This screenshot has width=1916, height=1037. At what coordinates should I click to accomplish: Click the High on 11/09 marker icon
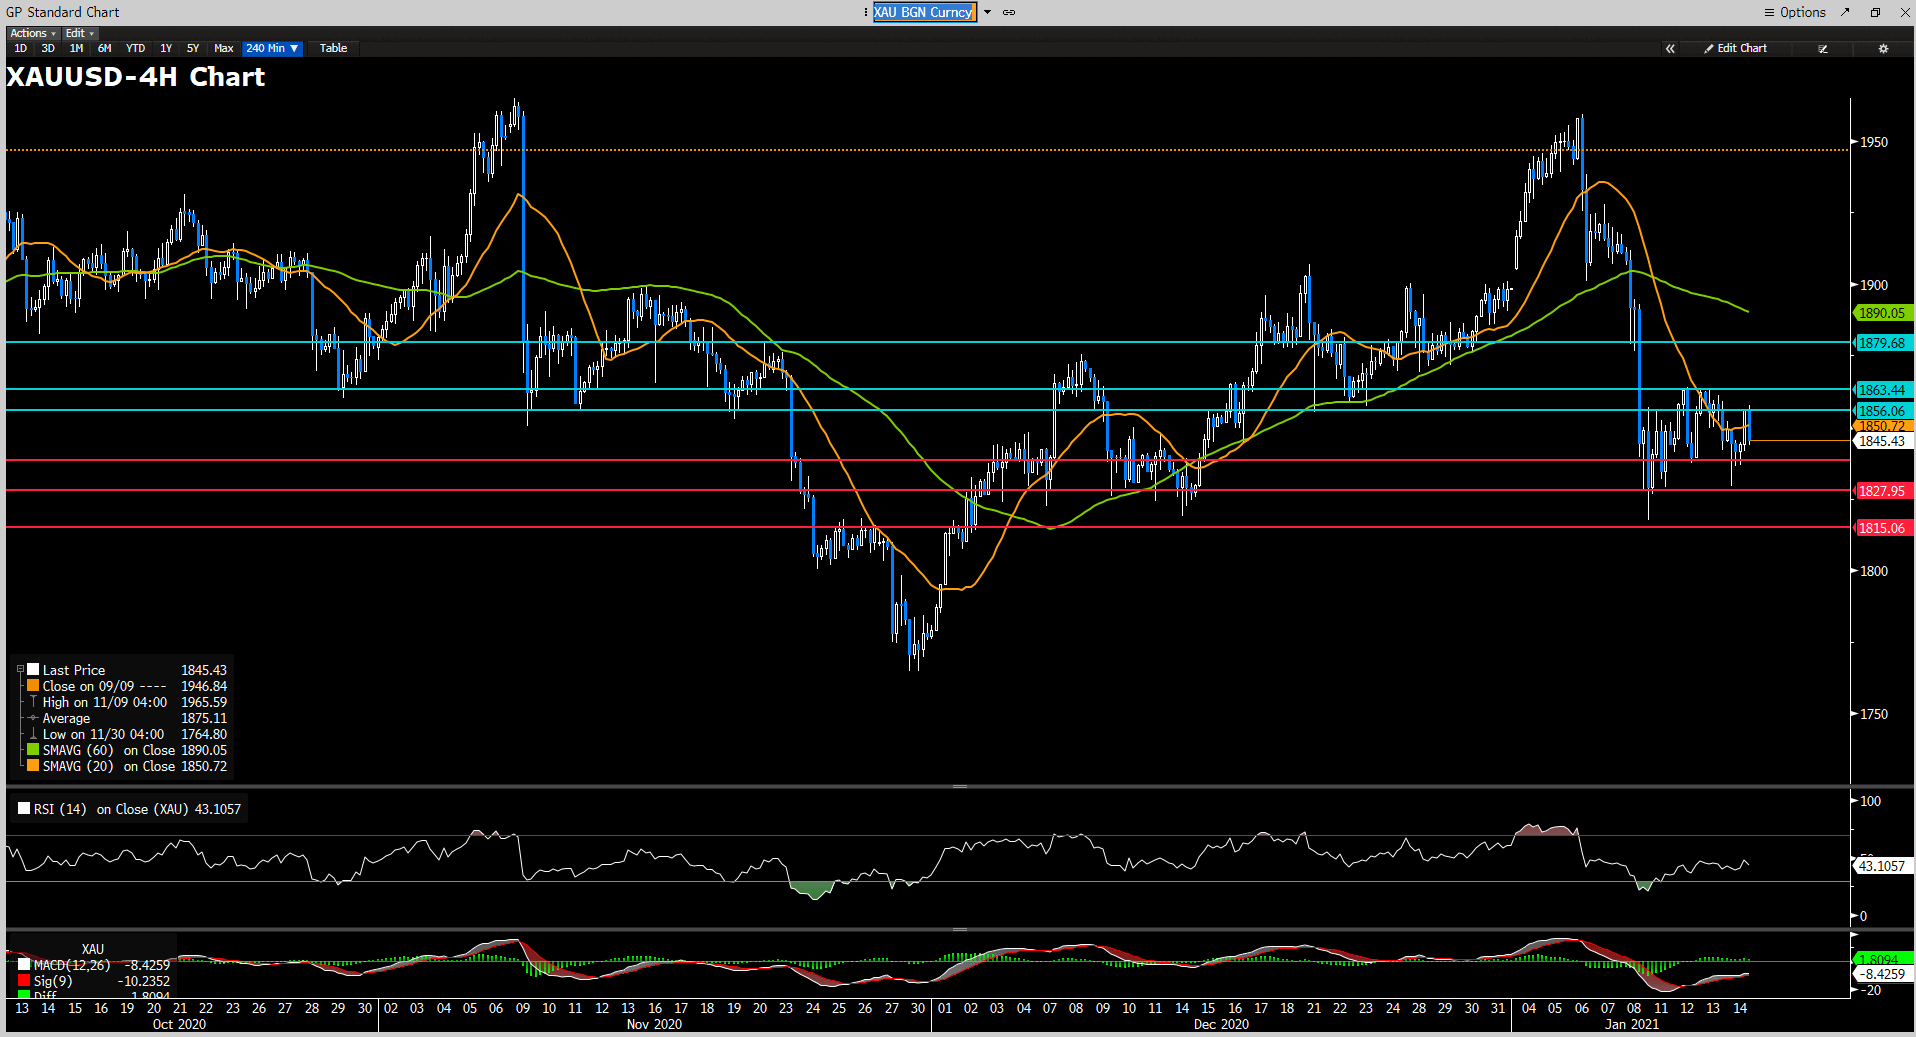[33, 702]
